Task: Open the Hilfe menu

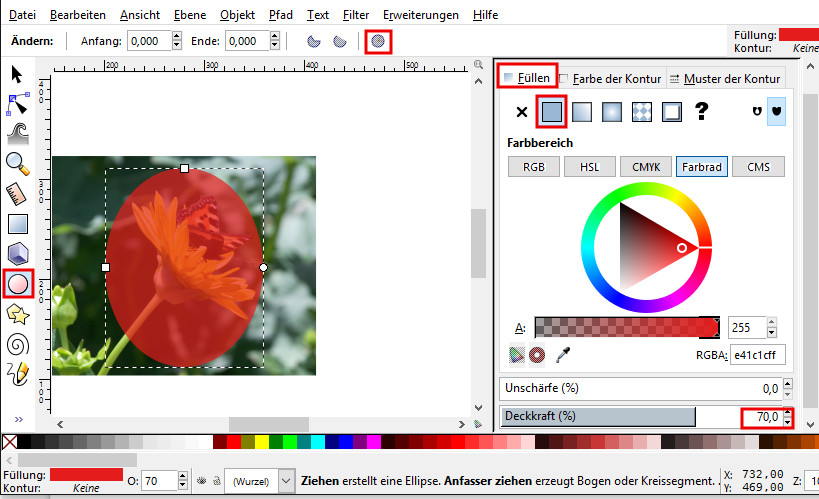Action: click(x=485, y=15)
